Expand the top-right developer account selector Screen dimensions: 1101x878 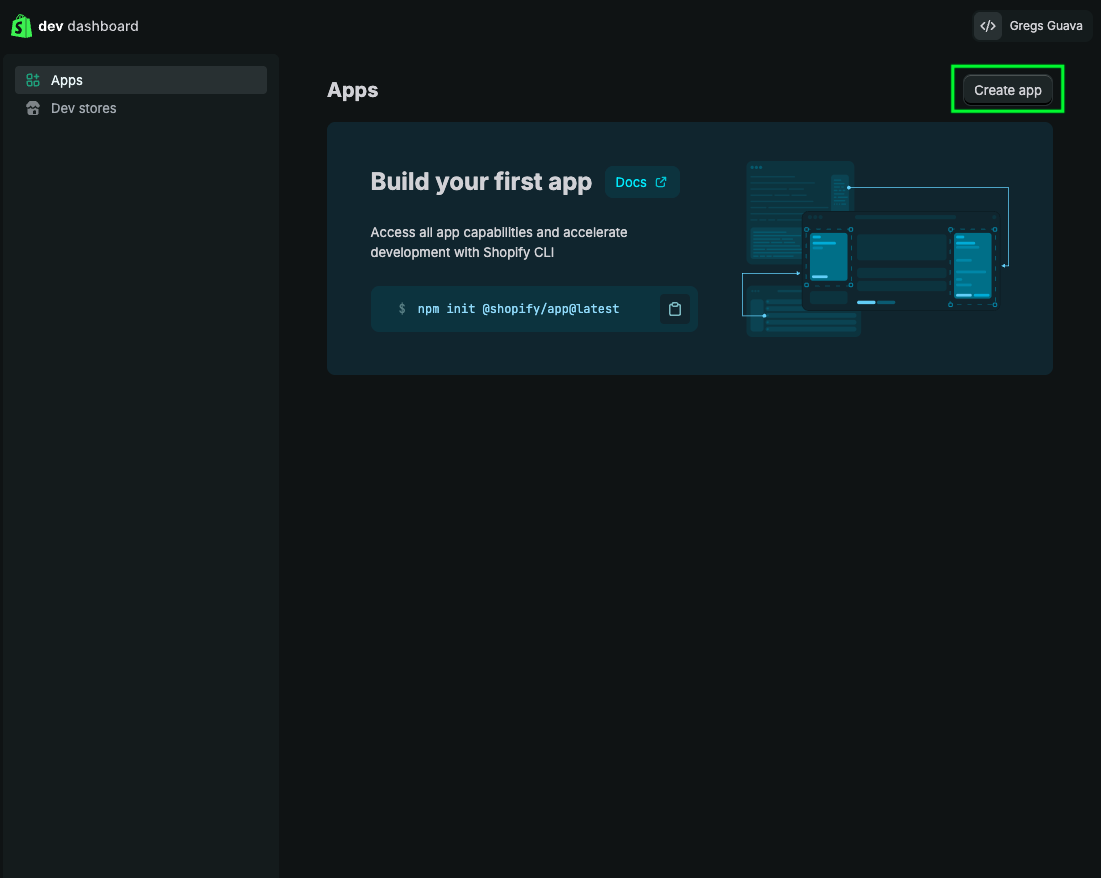point(1031,25)
